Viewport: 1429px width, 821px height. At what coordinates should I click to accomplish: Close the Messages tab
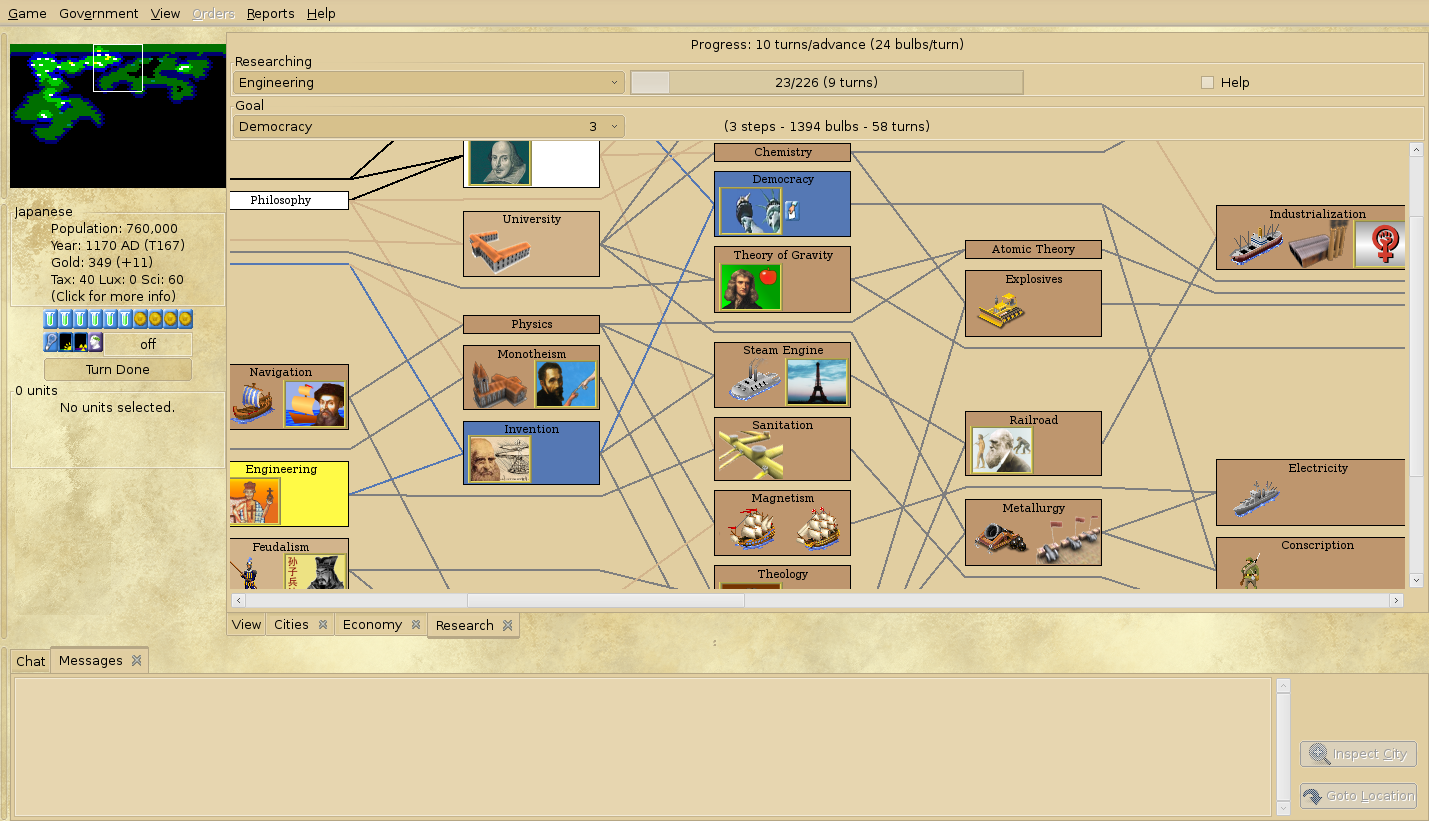point(137,661)
